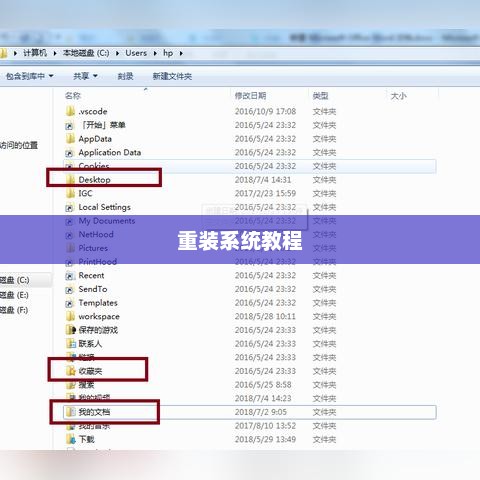Open the 共享 dropdown menu

(x=85, y=76)
